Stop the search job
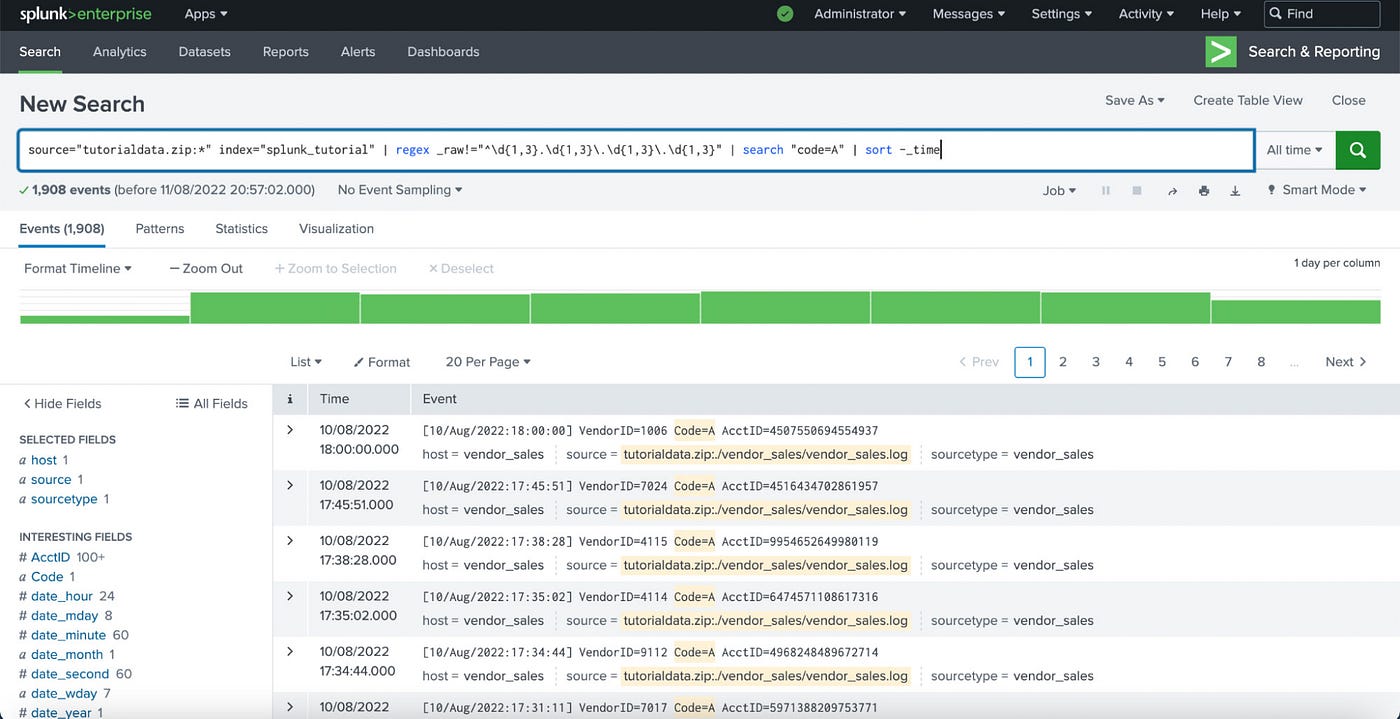Image resolution: width=1400 pixels, height=719 pixels. point(1136,190)
